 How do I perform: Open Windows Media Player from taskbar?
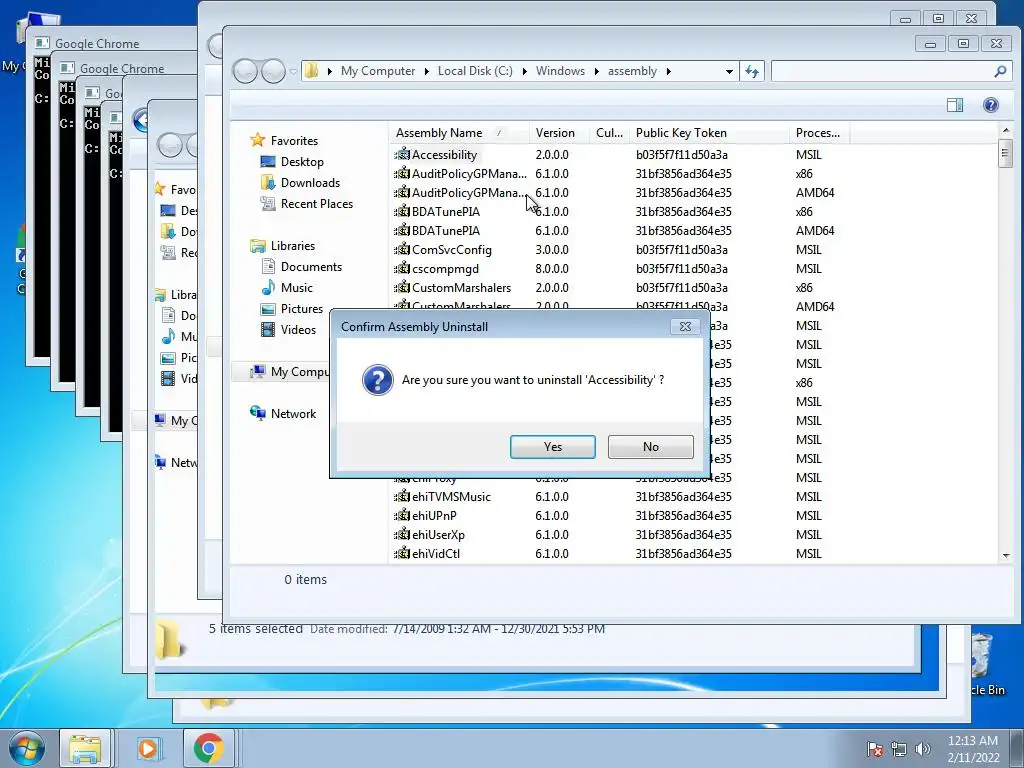pos(148,748)
